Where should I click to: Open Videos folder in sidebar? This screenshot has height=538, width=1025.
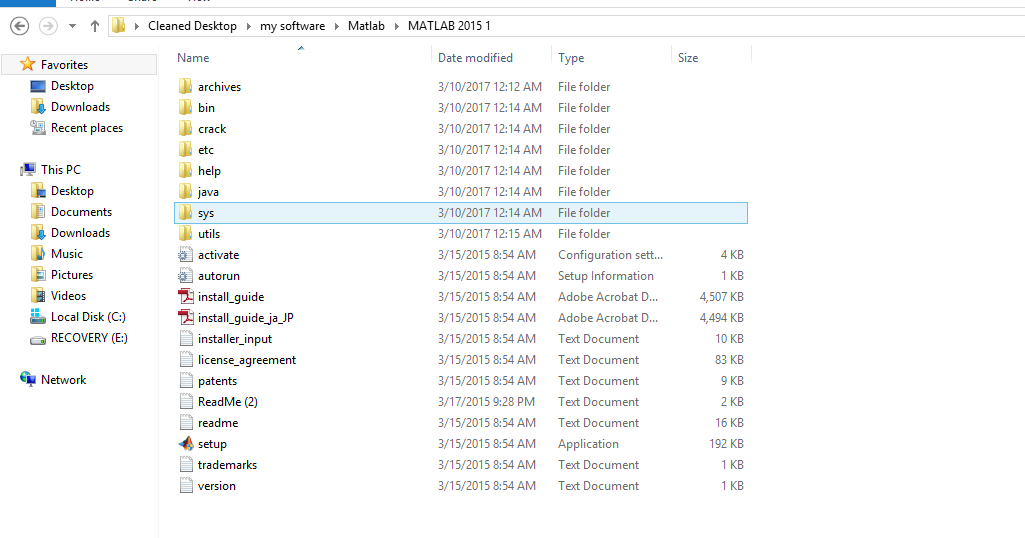click(x=68, y=295)
